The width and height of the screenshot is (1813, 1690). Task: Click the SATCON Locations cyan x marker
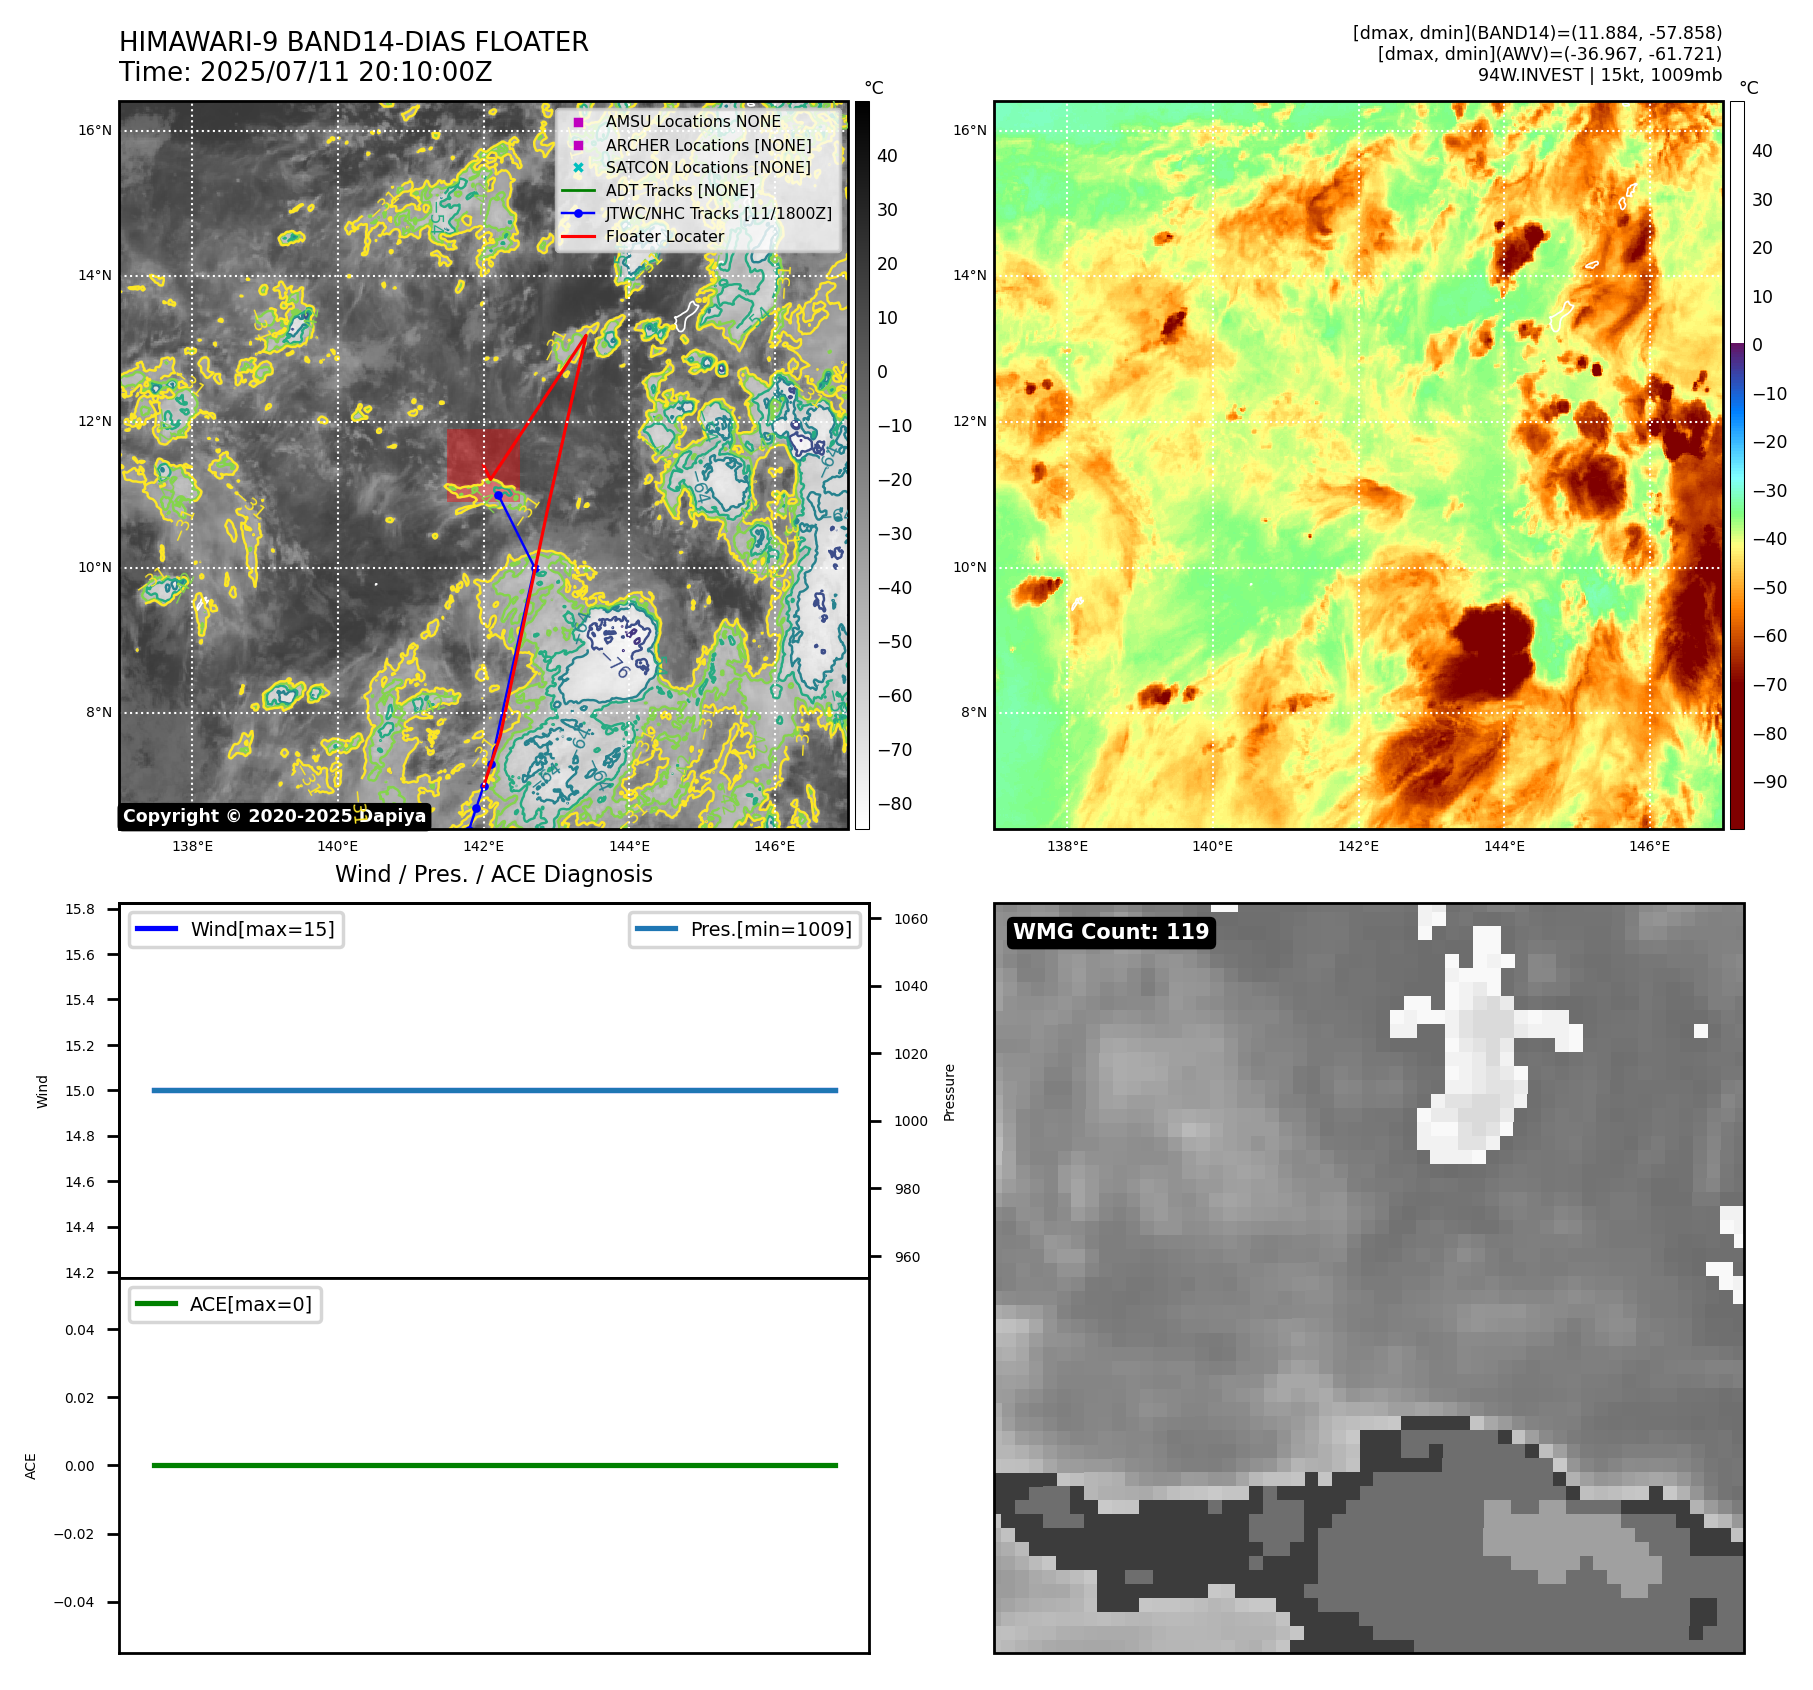578,168
